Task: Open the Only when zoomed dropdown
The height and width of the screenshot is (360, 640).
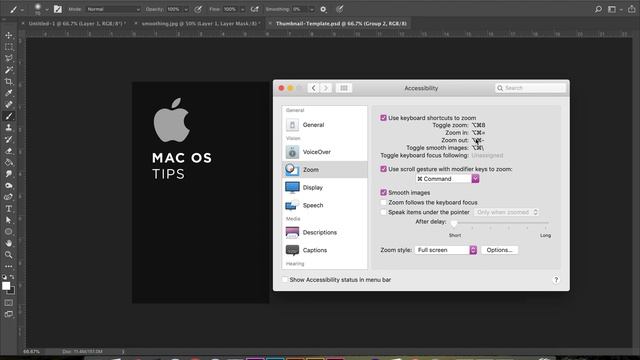Action: [x=507, y=212]
